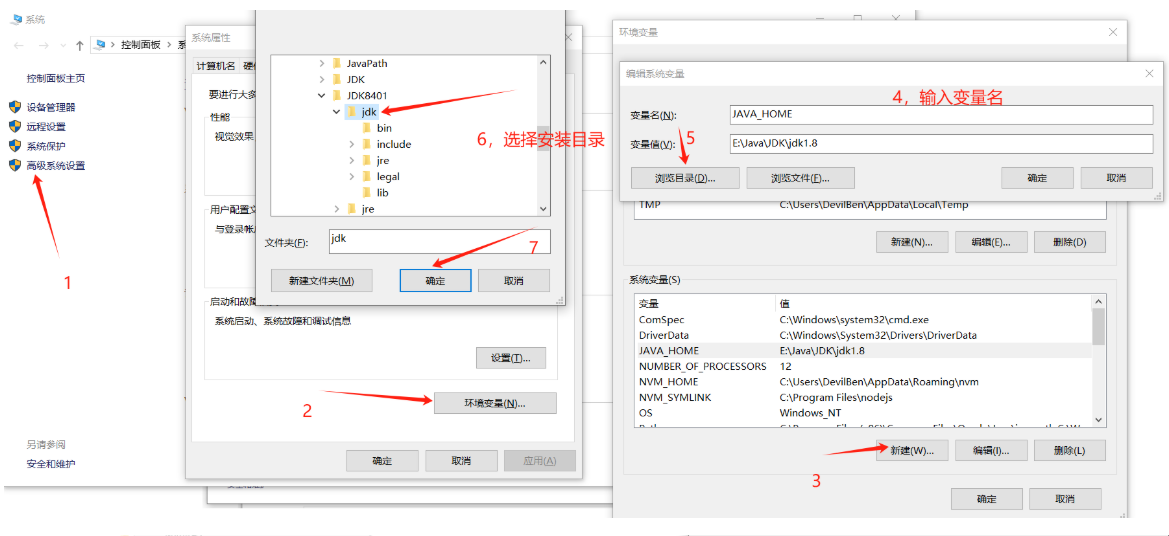Image resolution: width=1169 pixels, height=536 pixels.
Task: Expand the legal folder
Action: [x=352, y=177]
